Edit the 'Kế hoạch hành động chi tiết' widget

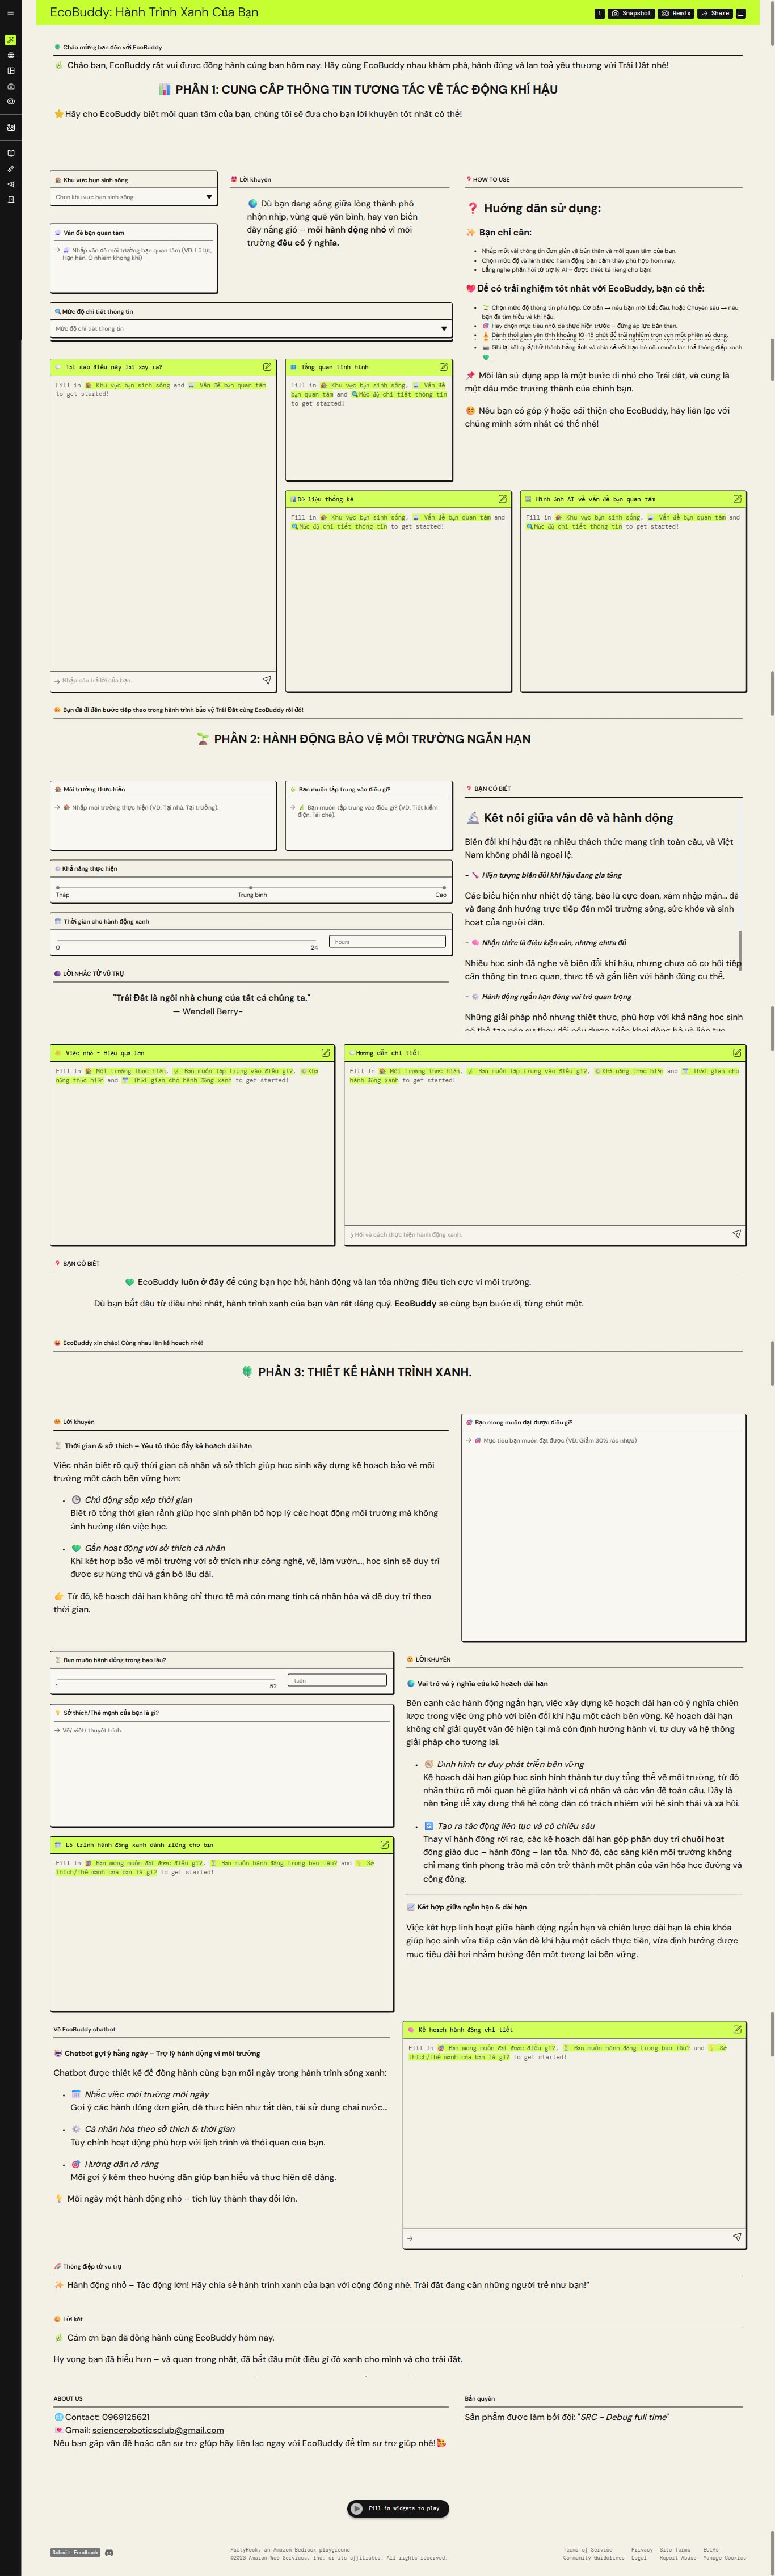pyautogui.click(x=737, y=2029)
